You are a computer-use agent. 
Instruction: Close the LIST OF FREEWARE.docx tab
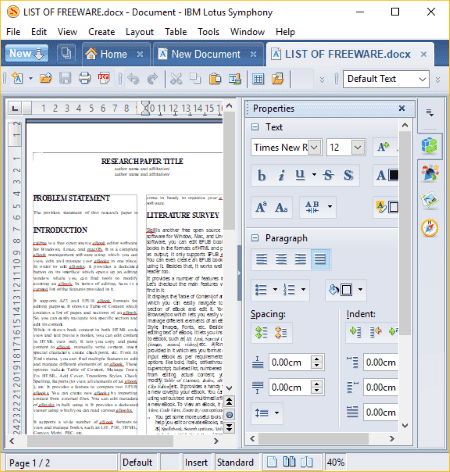[x=423, y=54]
